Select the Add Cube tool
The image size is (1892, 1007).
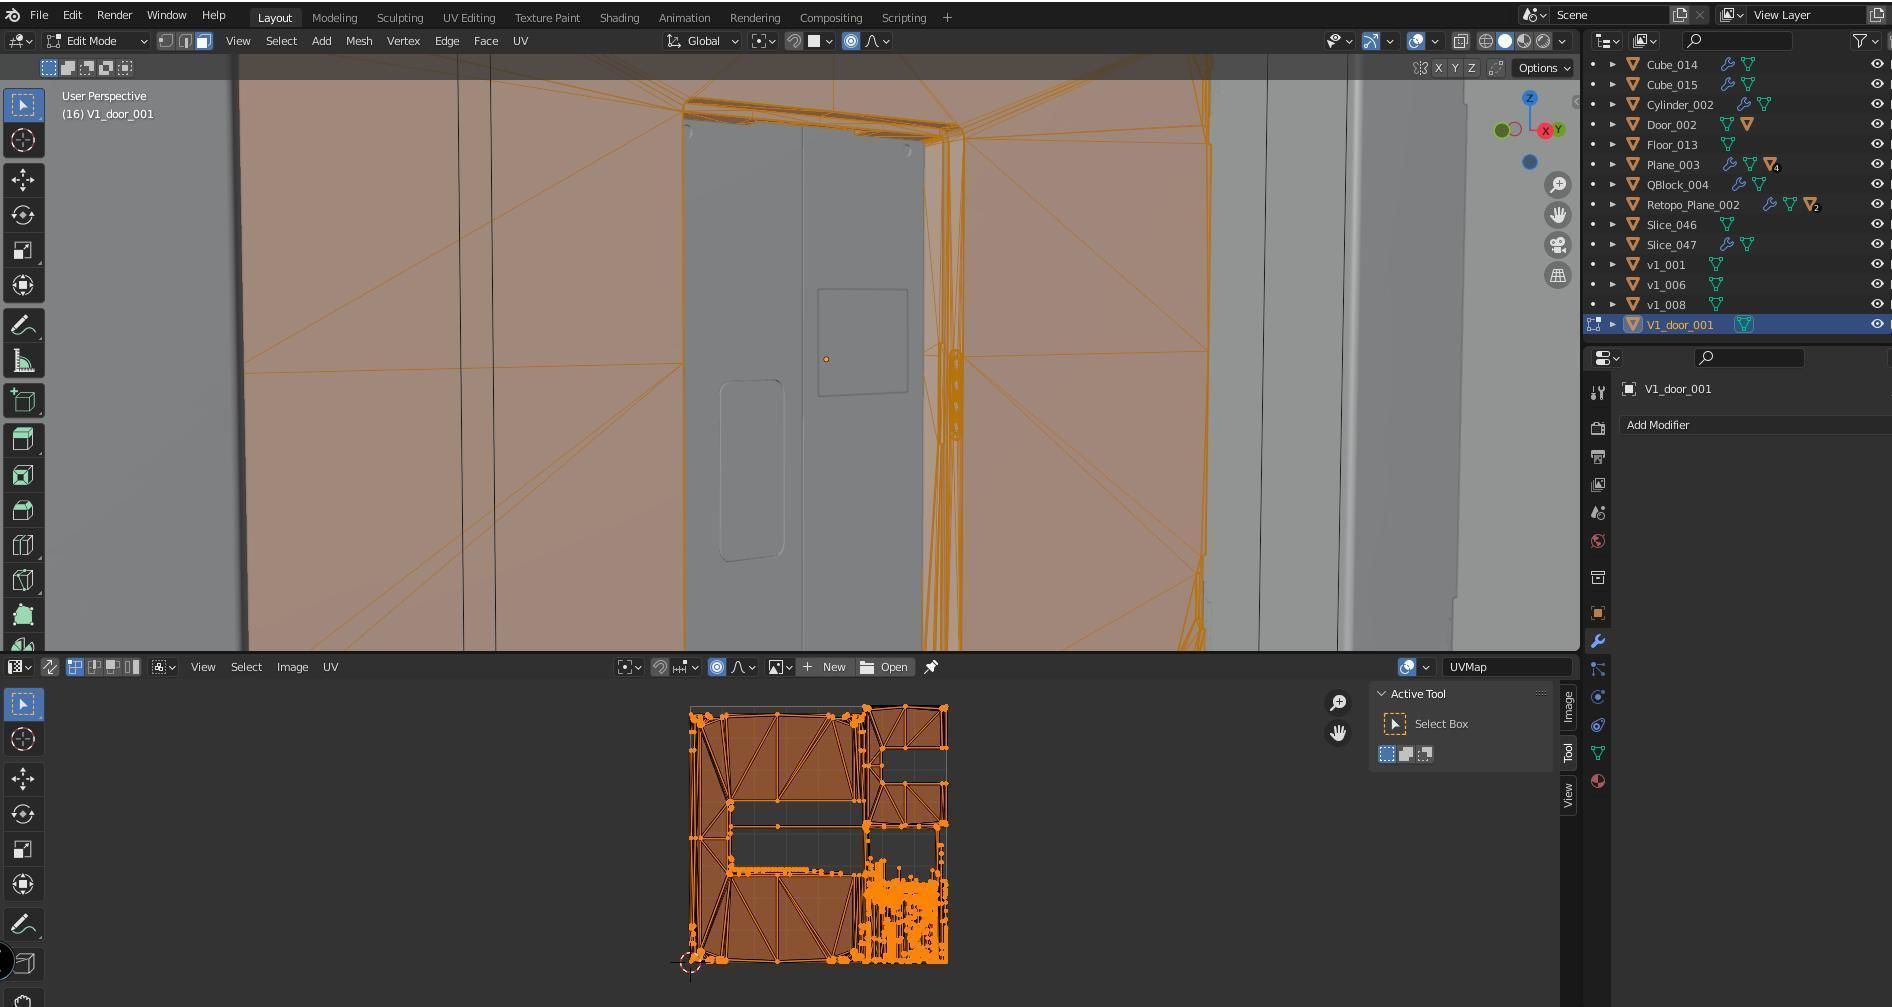pyautogui.click(x=23, y=401)
